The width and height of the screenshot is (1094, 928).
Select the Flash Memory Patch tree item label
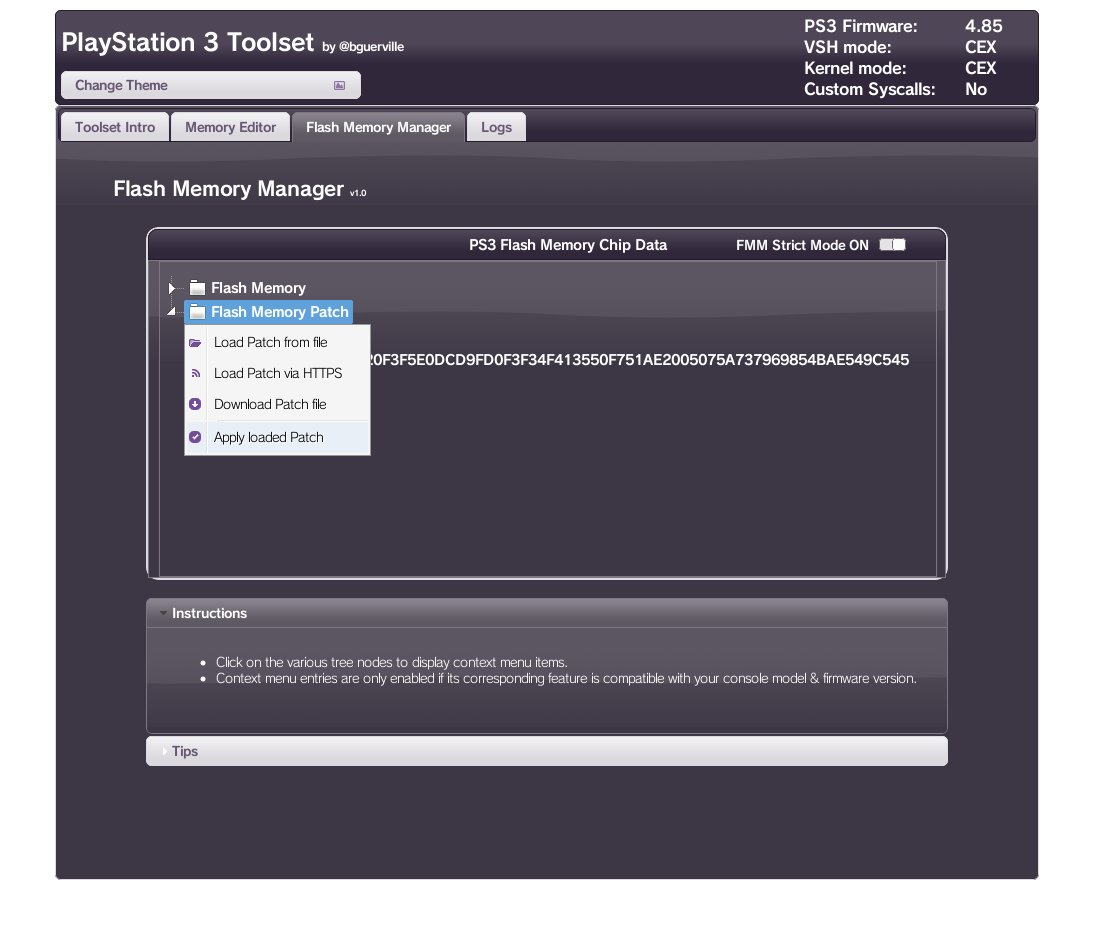tap(280, 312)
